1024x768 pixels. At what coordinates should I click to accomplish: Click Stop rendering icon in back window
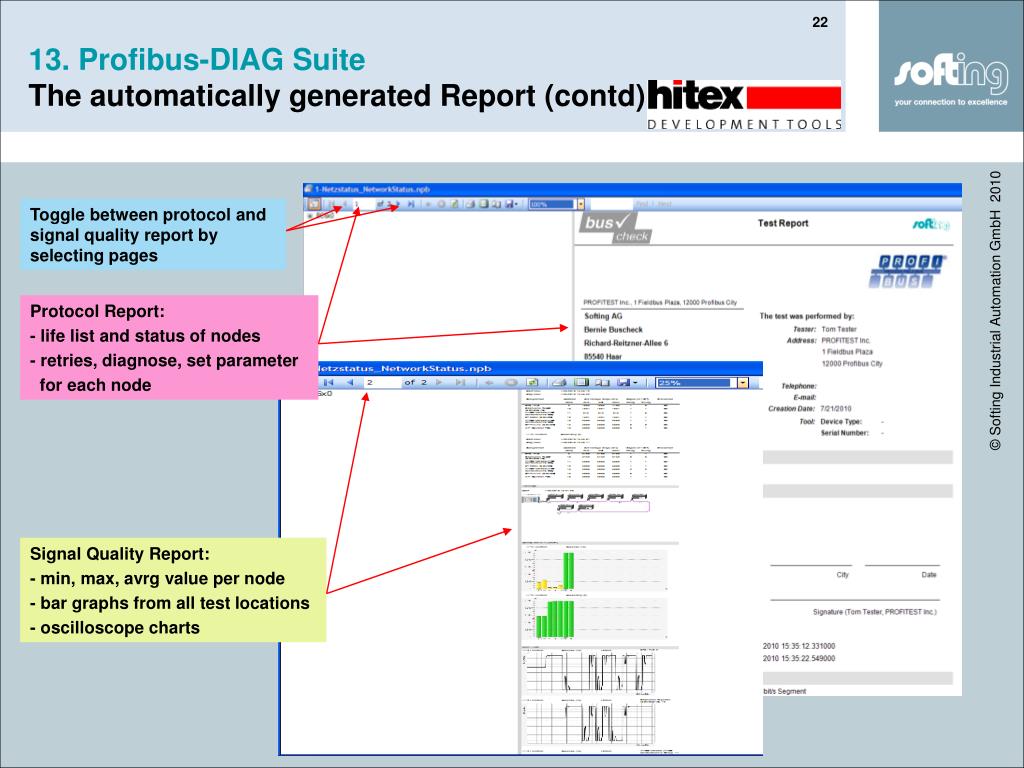point(441,204)
